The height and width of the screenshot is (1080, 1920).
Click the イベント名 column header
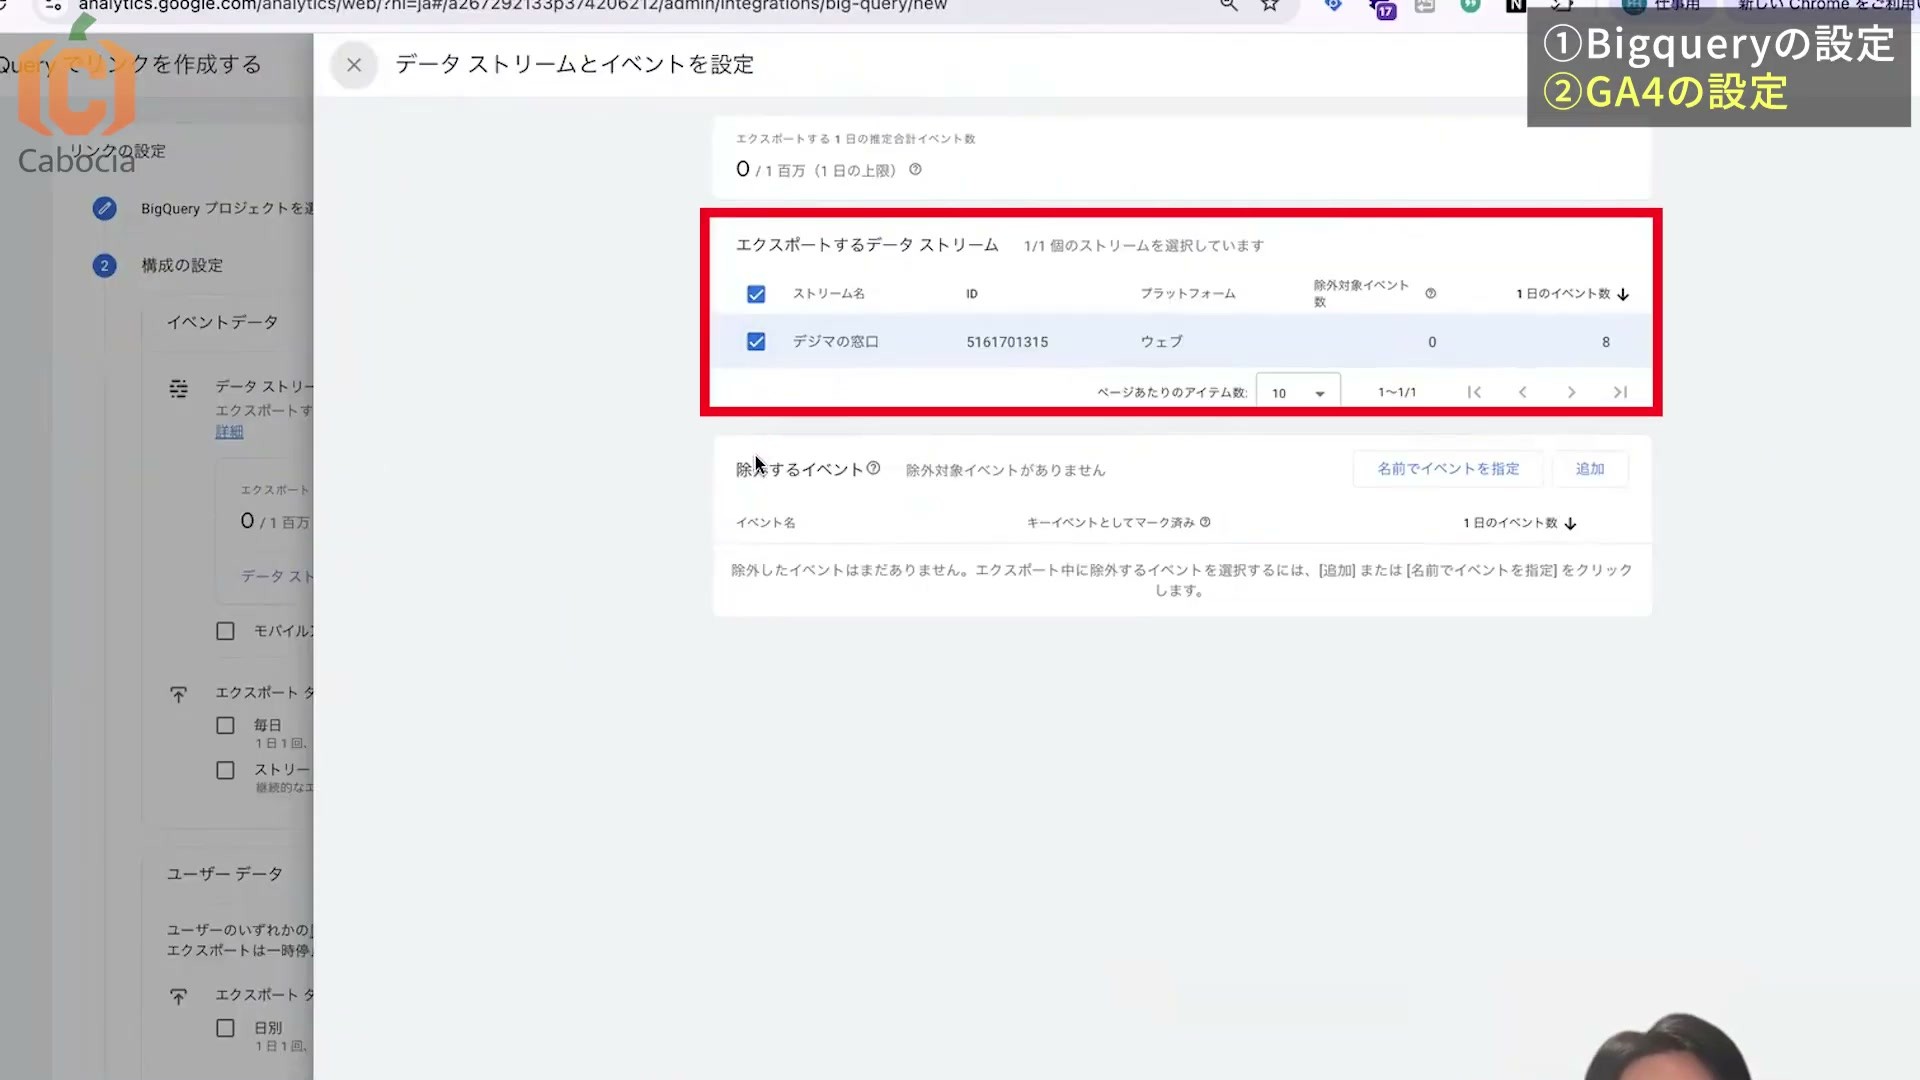pyautogui.click(x=766, y=523)
